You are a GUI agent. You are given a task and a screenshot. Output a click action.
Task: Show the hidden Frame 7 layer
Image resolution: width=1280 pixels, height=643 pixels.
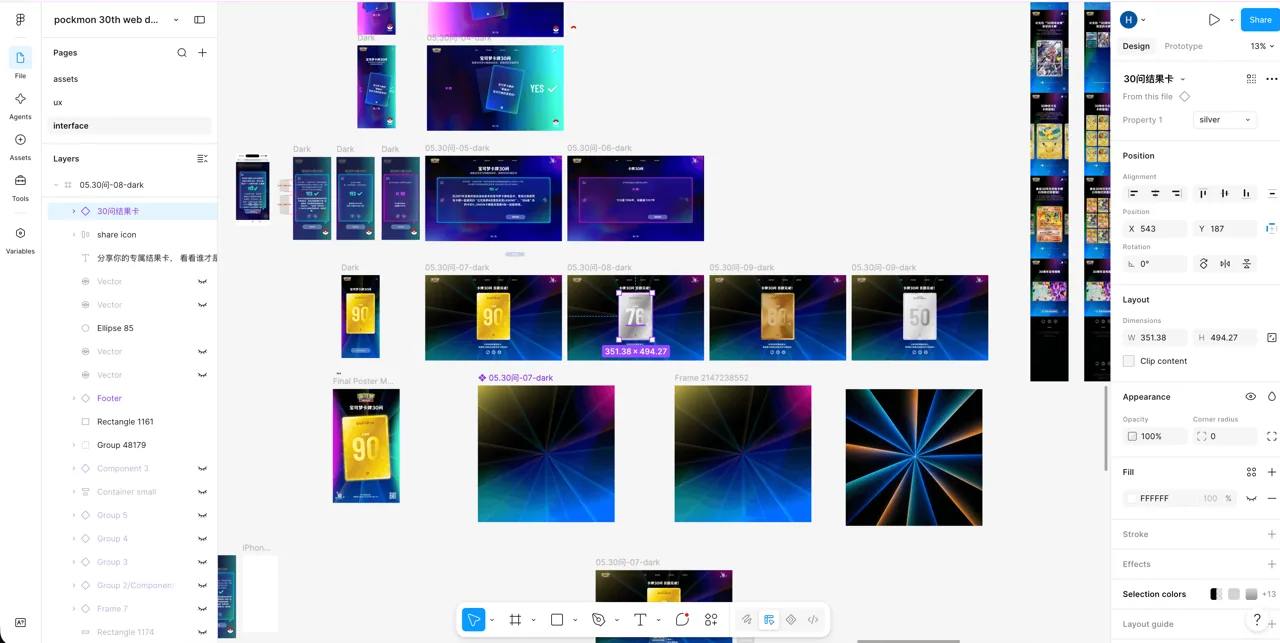pos(202,609)
